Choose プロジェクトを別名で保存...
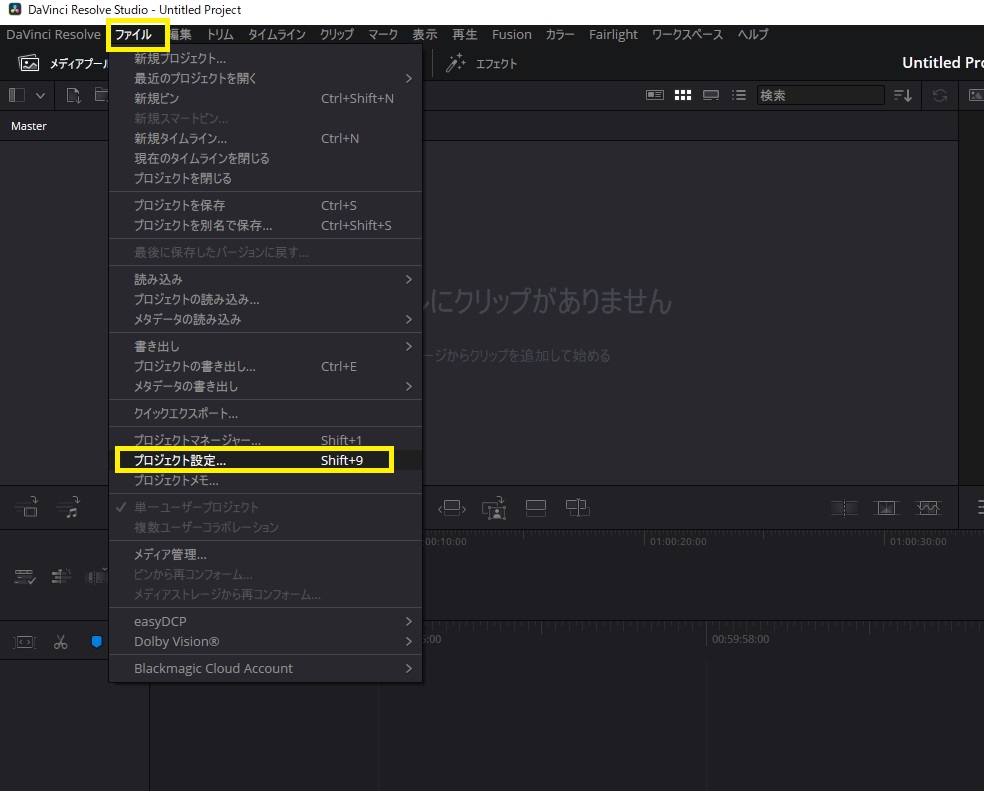Viewport: 984px width, 791px height. [265, 225]
